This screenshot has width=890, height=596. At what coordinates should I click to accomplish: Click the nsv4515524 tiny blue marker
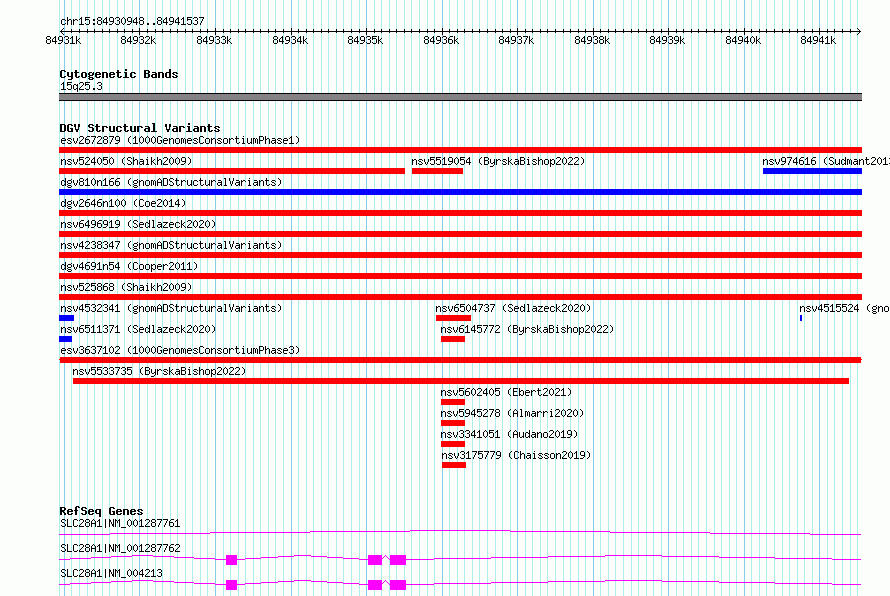801,318
